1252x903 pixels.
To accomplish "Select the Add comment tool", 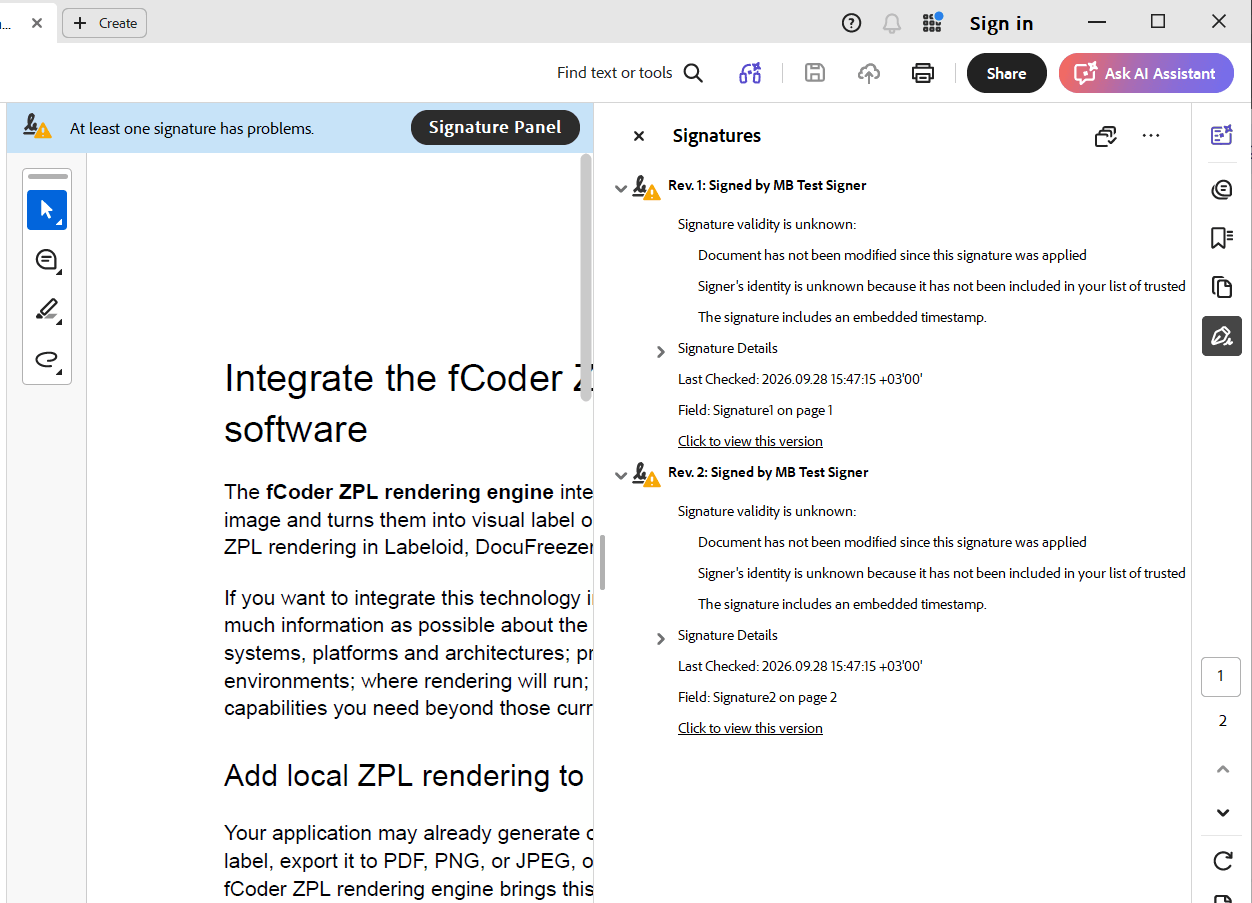I will pos(47,260).
